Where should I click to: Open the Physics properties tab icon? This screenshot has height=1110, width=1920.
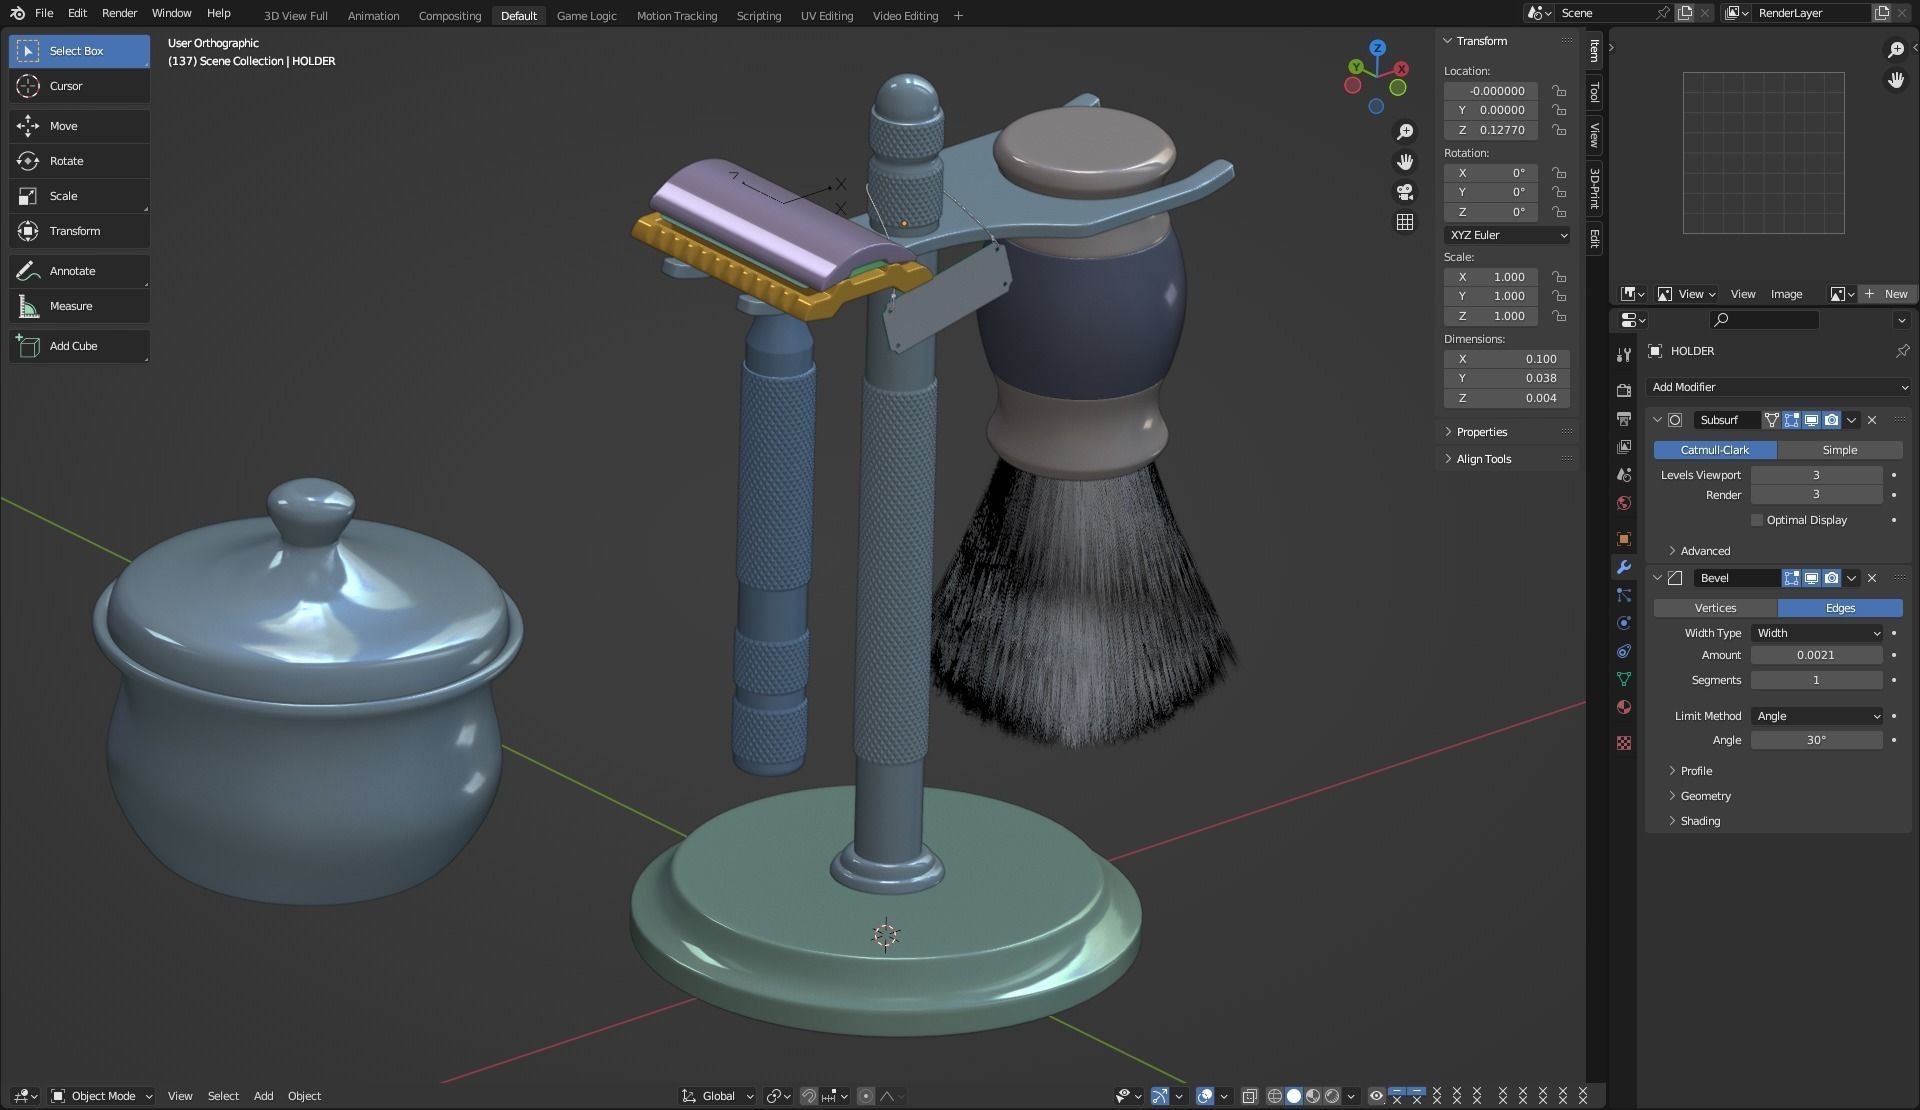(1624, 623)
